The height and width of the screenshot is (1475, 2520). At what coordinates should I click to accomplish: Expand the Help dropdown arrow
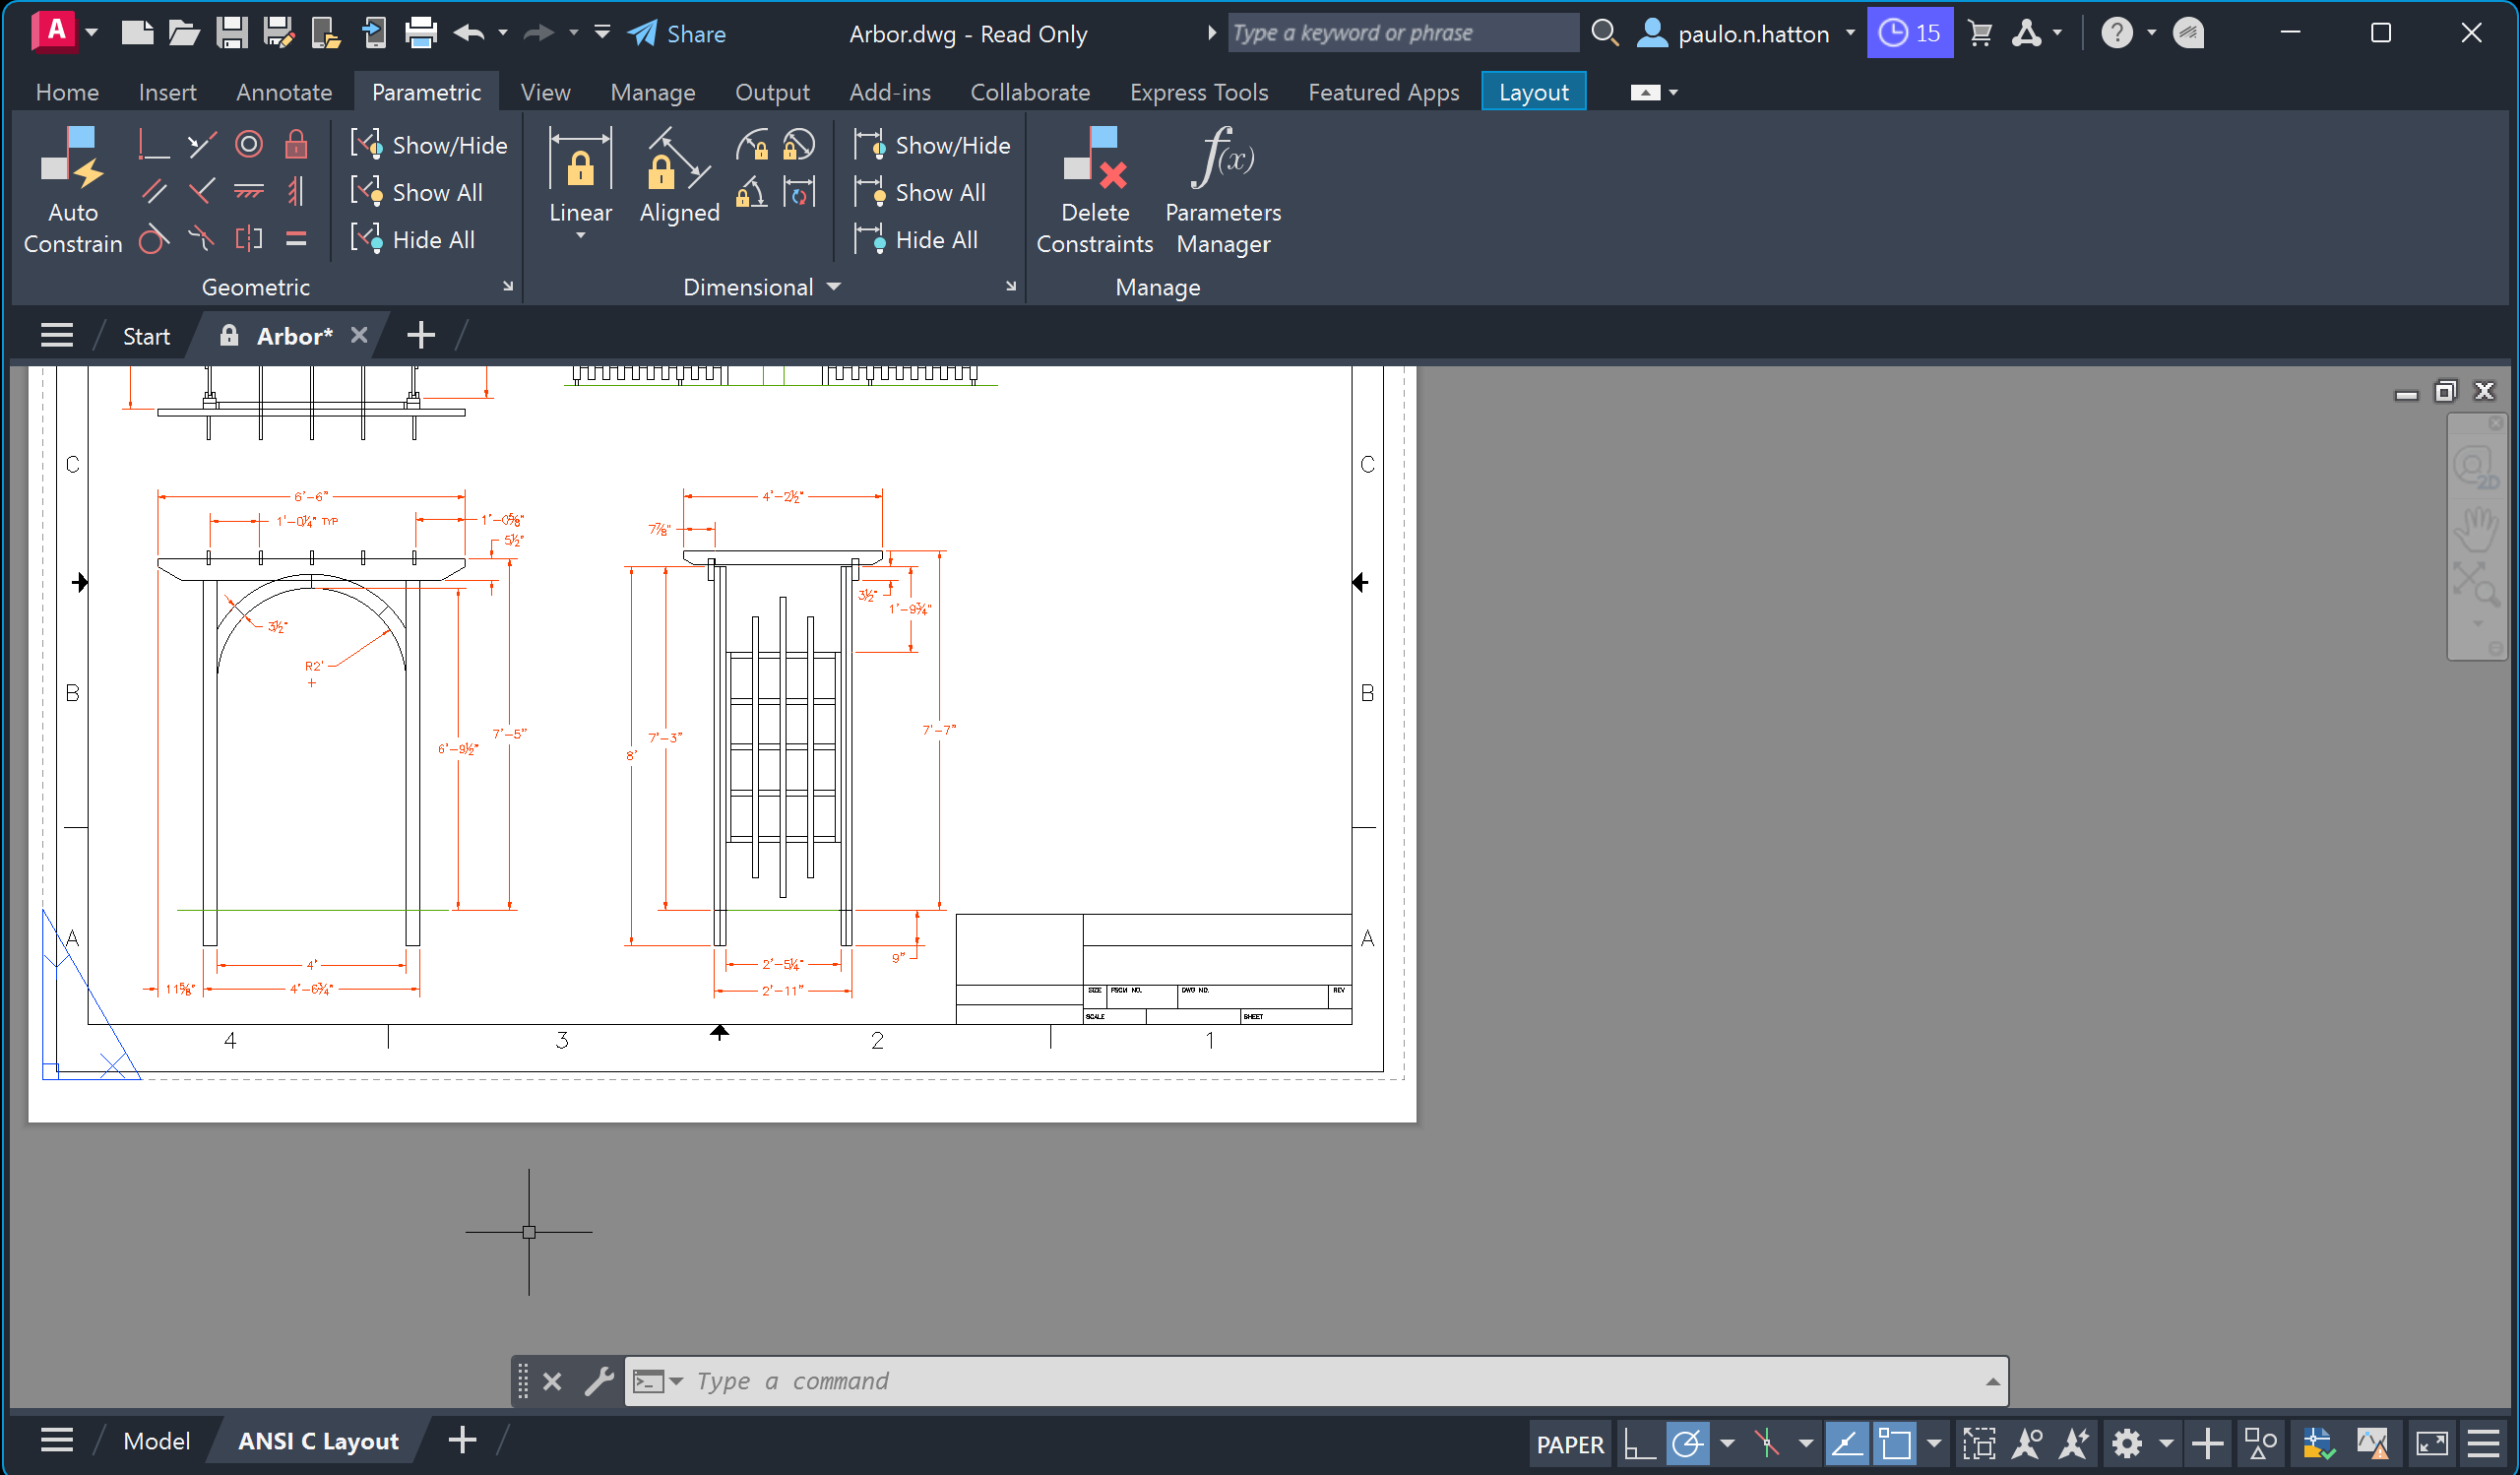2151,33
